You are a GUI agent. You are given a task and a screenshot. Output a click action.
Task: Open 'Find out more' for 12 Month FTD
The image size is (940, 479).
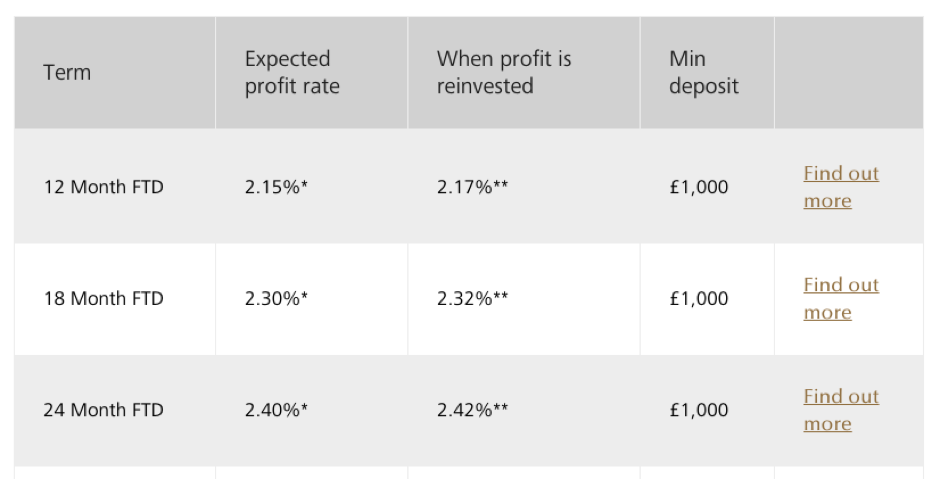coord(840,187)
